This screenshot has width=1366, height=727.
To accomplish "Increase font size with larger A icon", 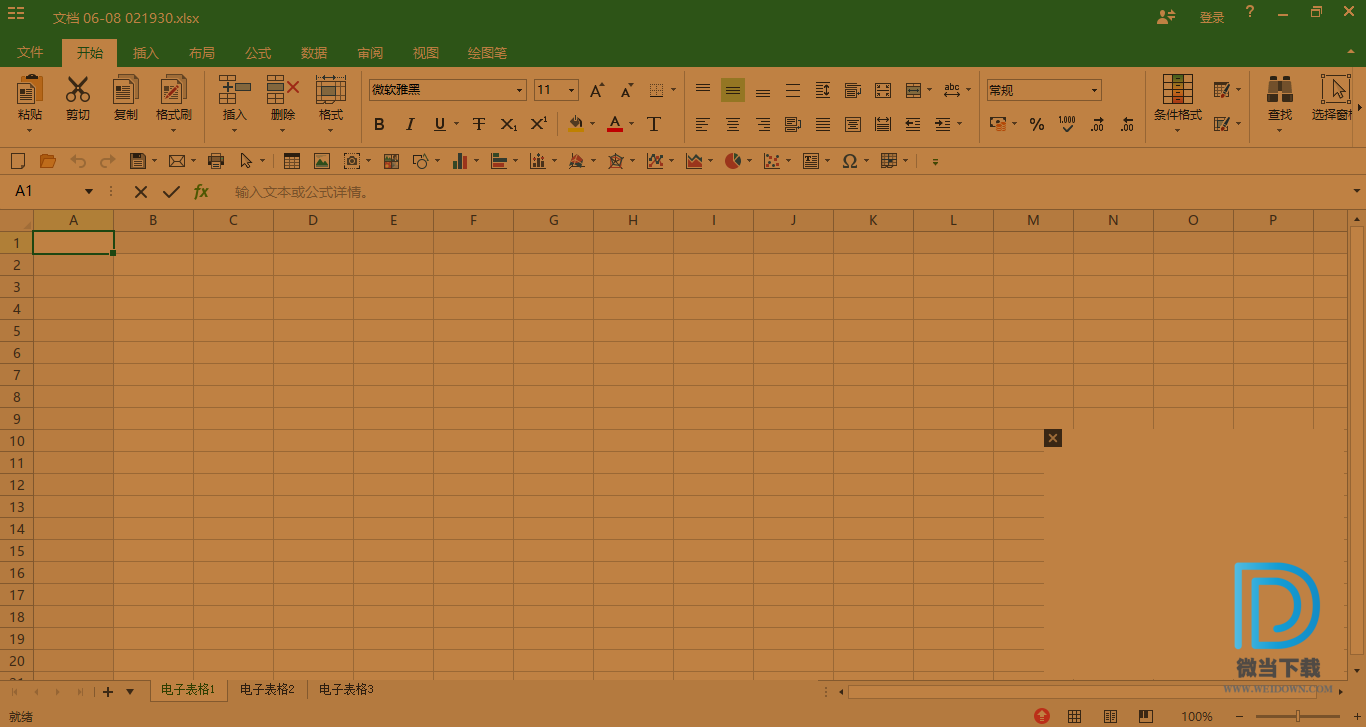I will pyautogui.click(x=597, y=90).
